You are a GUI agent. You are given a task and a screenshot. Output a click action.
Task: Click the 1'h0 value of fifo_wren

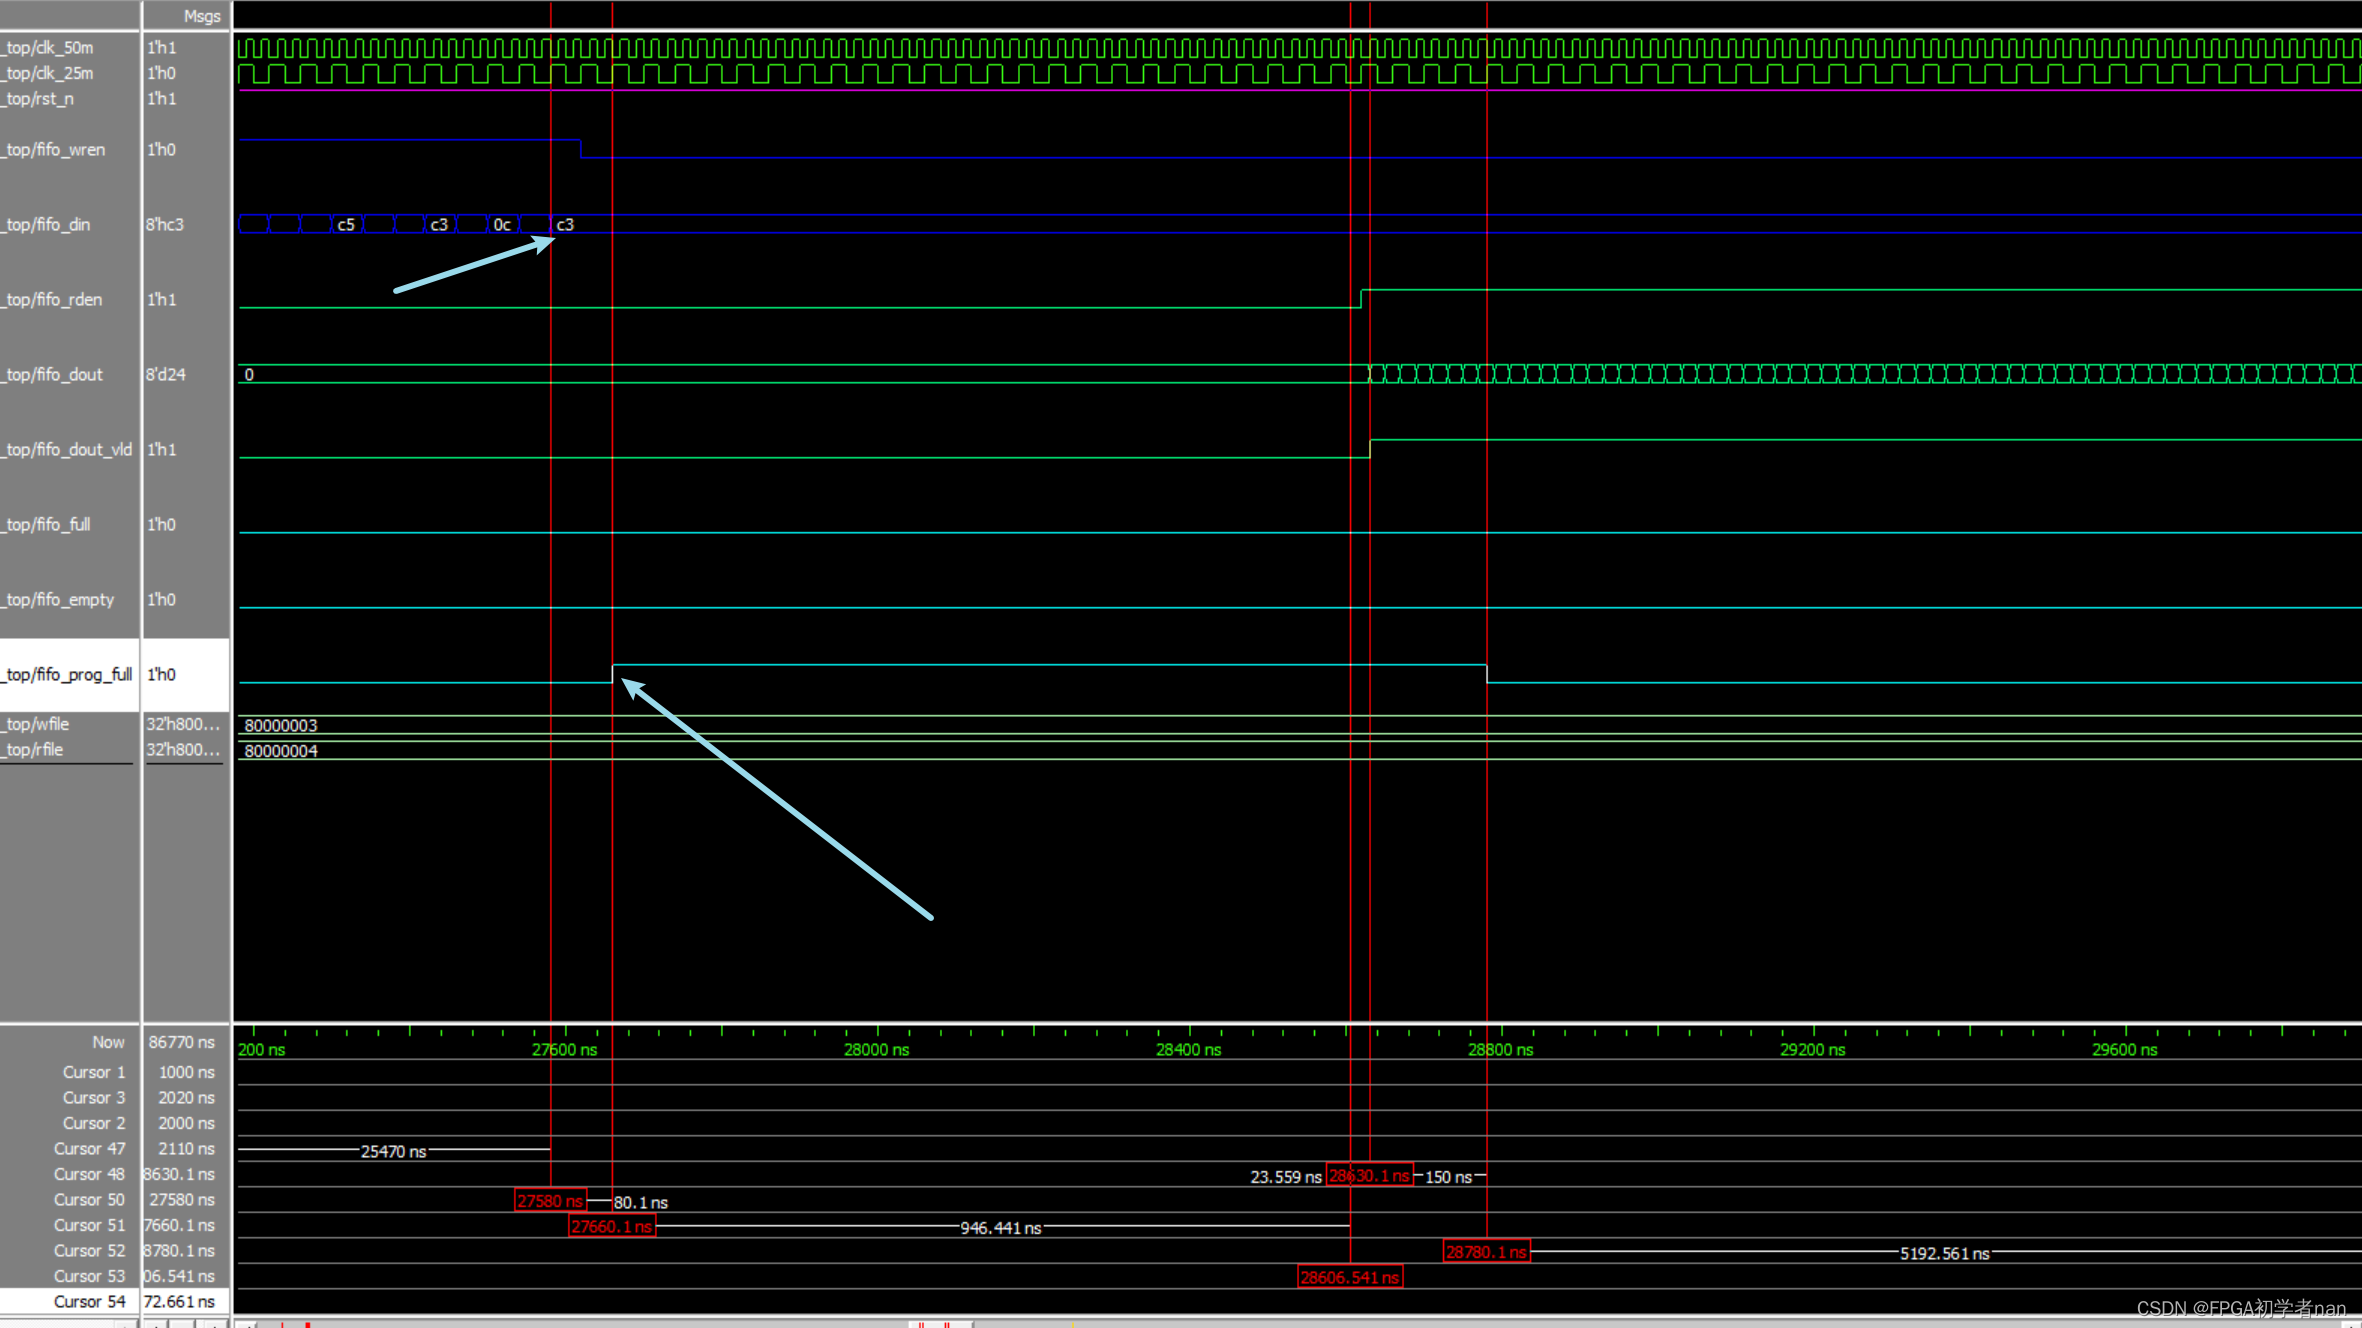tap(161, 149)
